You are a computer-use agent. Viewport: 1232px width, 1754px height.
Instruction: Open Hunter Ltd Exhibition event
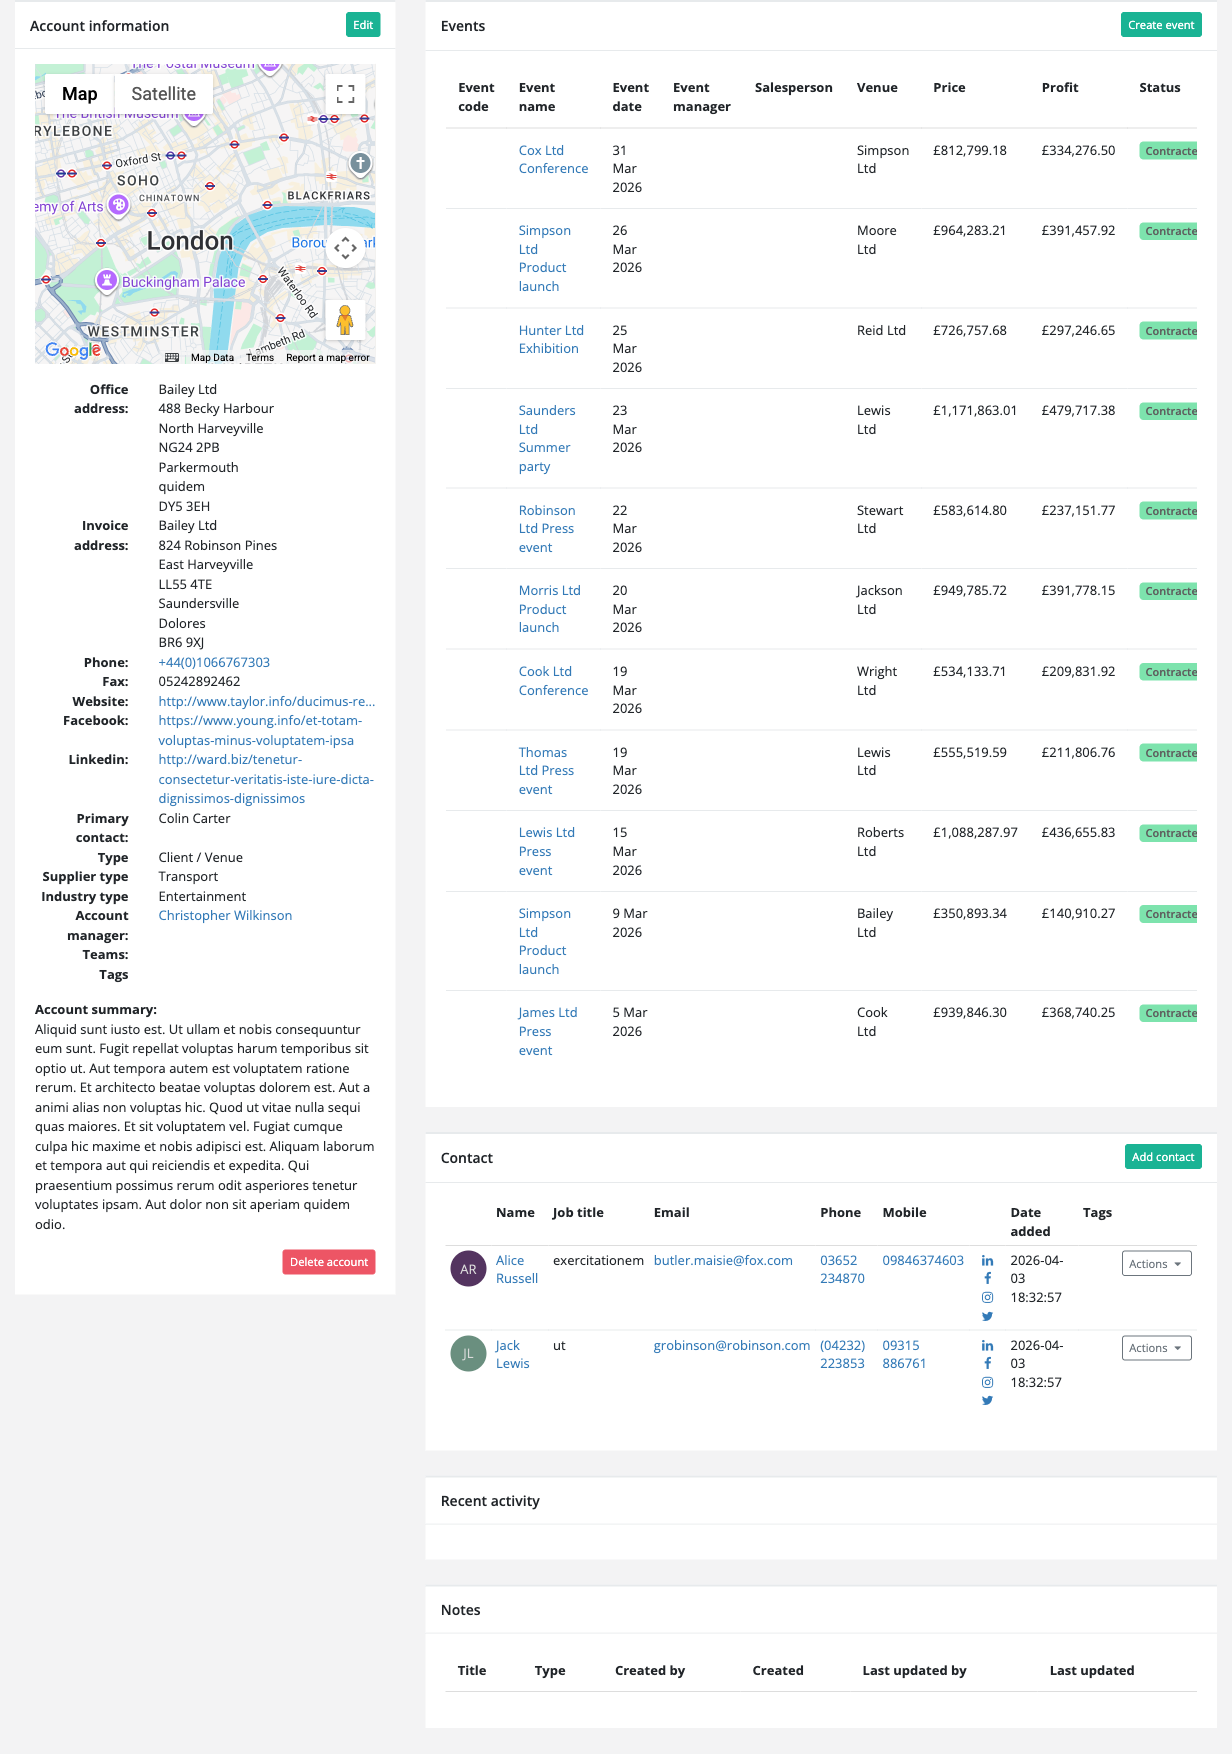click(551, 340)
